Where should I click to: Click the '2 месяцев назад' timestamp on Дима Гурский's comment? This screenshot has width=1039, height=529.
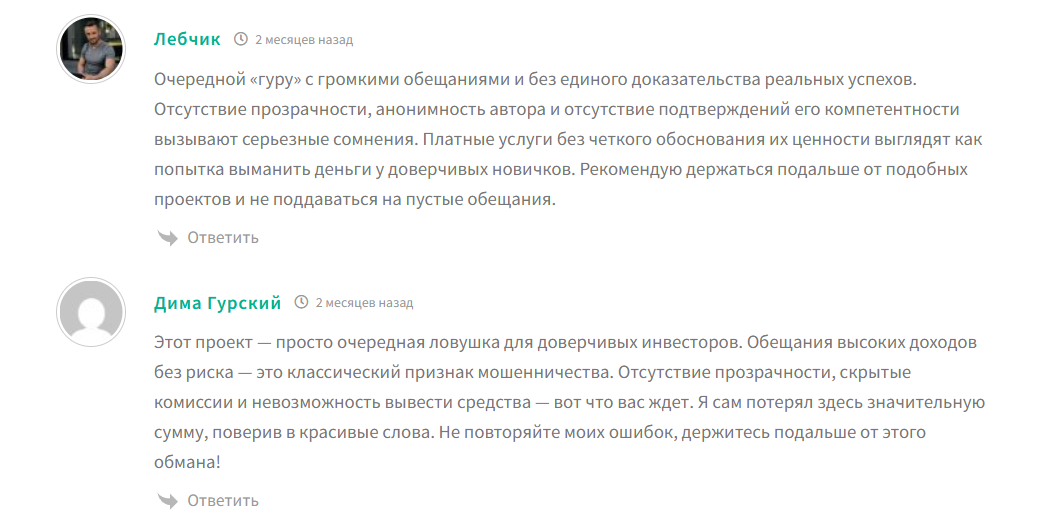pyautogui.click(x=364, y=303)
